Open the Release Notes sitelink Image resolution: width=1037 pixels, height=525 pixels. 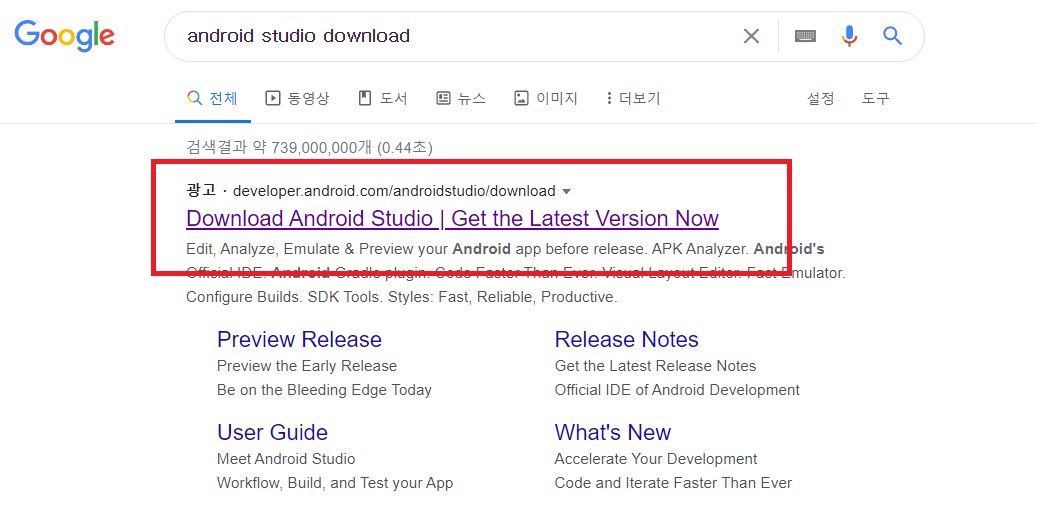point(626,339)
